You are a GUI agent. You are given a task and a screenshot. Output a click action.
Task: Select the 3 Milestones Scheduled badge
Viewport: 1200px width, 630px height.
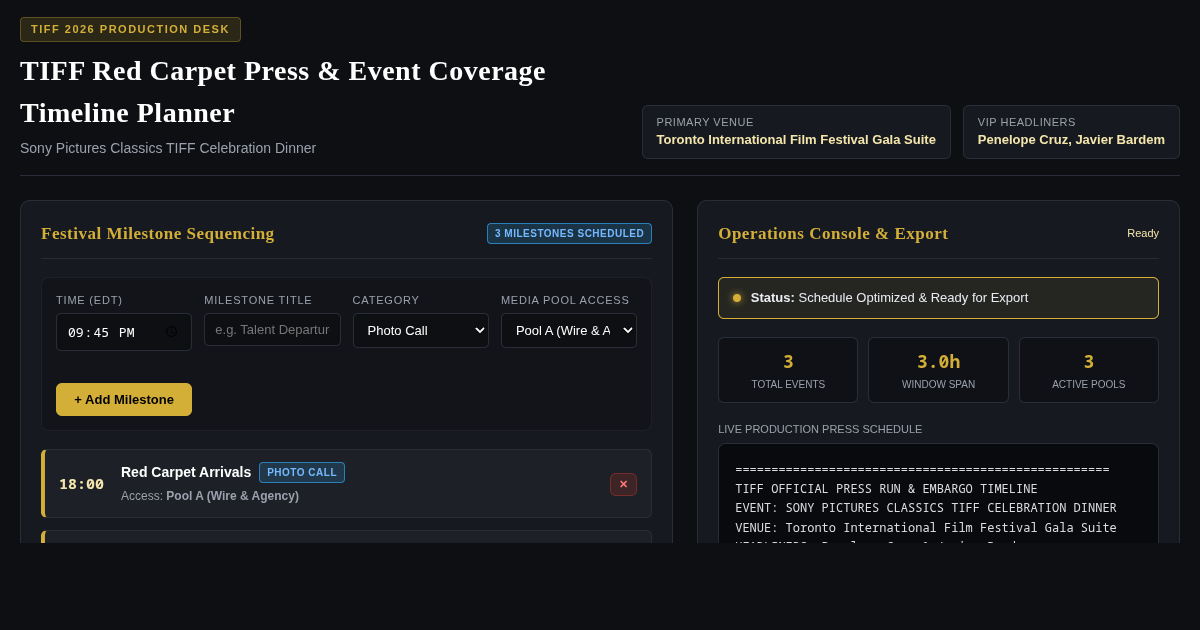[x=569, y=233]
